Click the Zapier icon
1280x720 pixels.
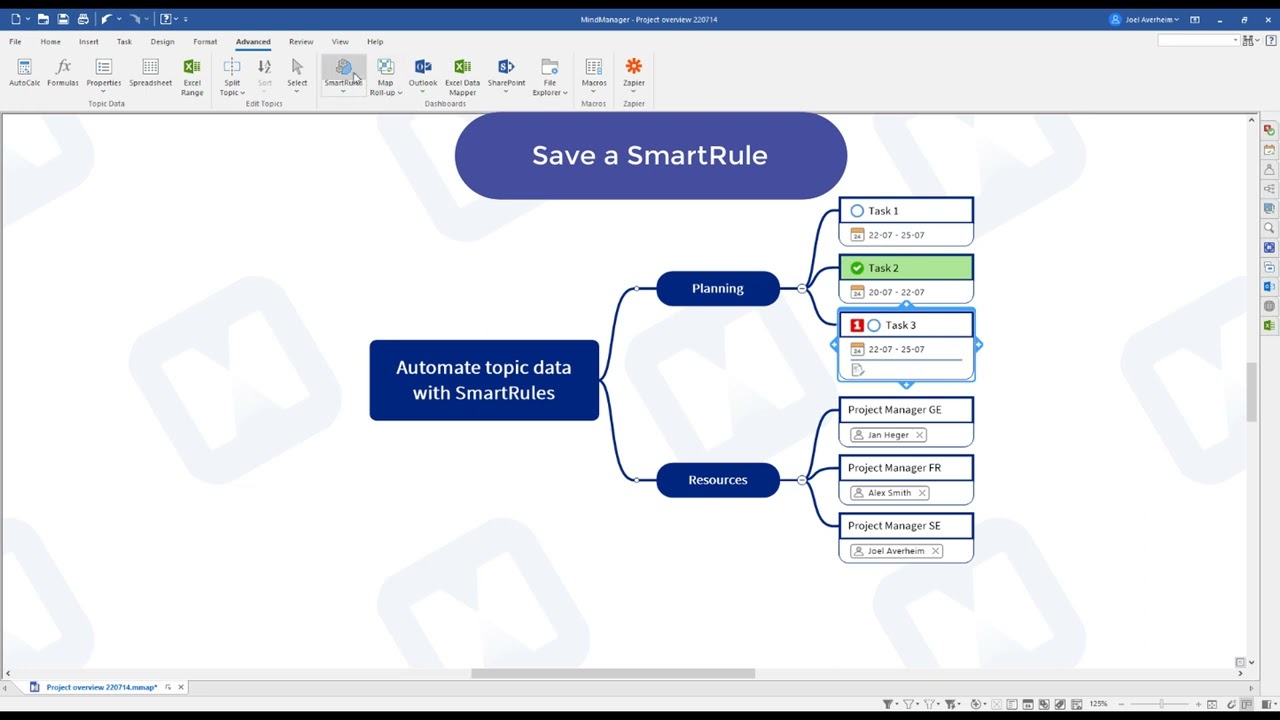[634, 67]
